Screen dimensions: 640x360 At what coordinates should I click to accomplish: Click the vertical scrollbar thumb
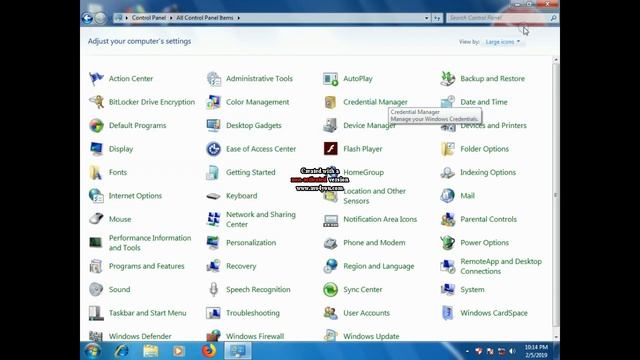pyautogui.click(x=556, y=195)
